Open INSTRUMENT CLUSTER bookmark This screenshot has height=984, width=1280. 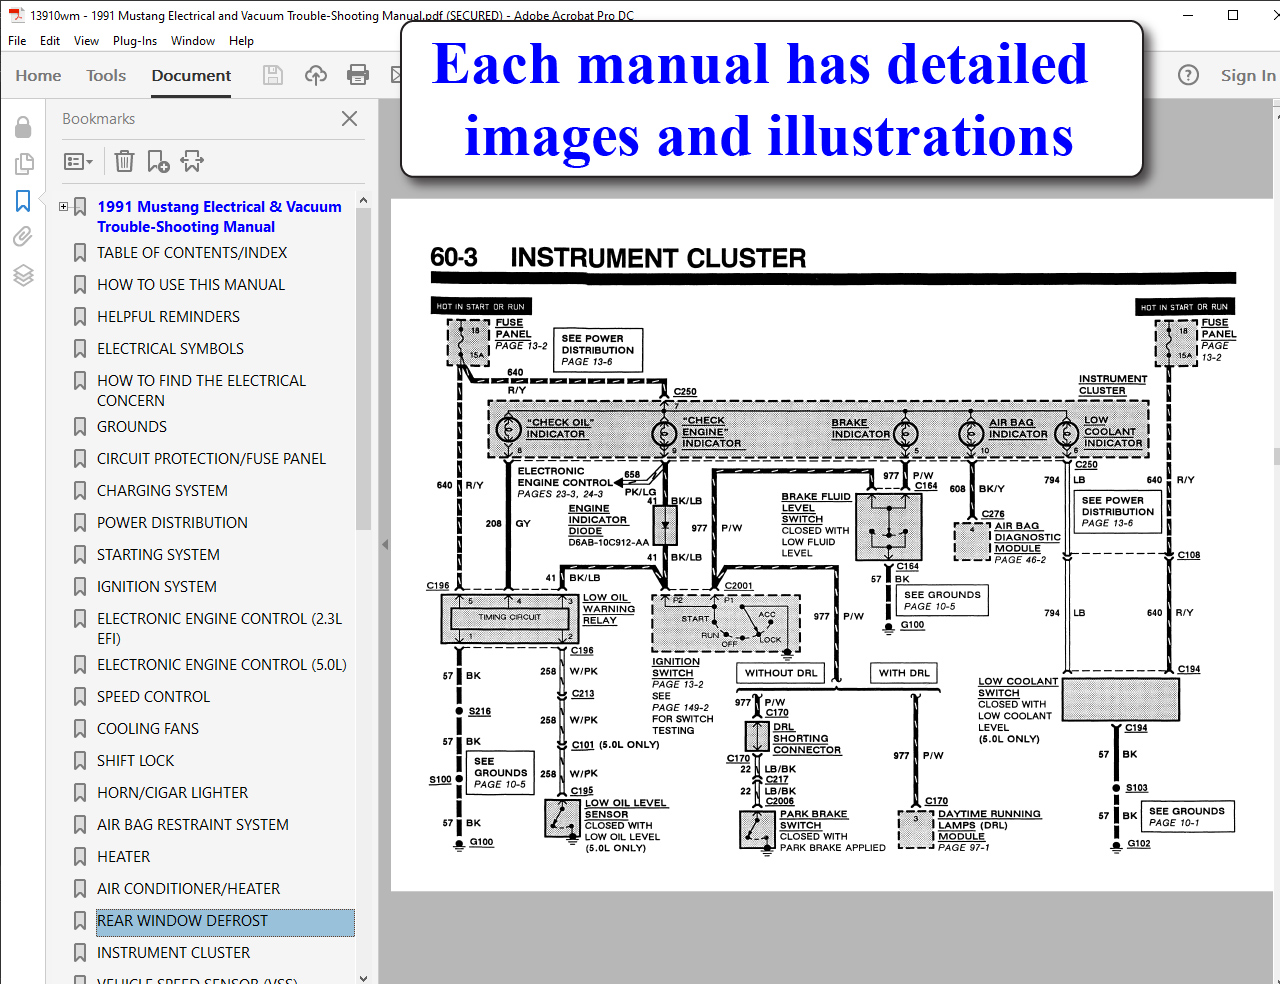(173, 953)
